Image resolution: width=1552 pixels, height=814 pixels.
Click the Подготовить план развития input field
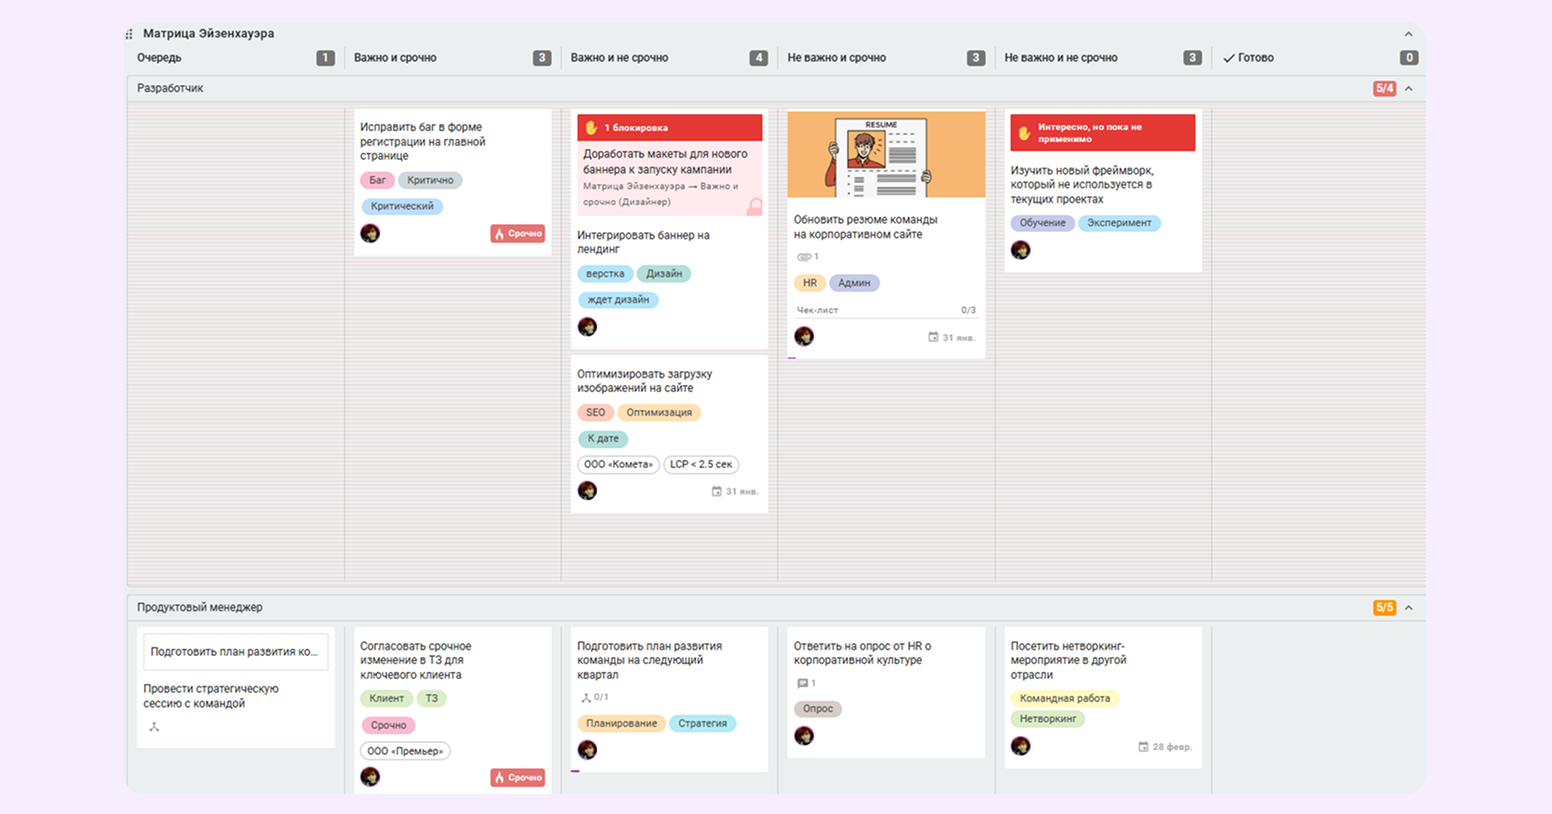click(235, 652)
